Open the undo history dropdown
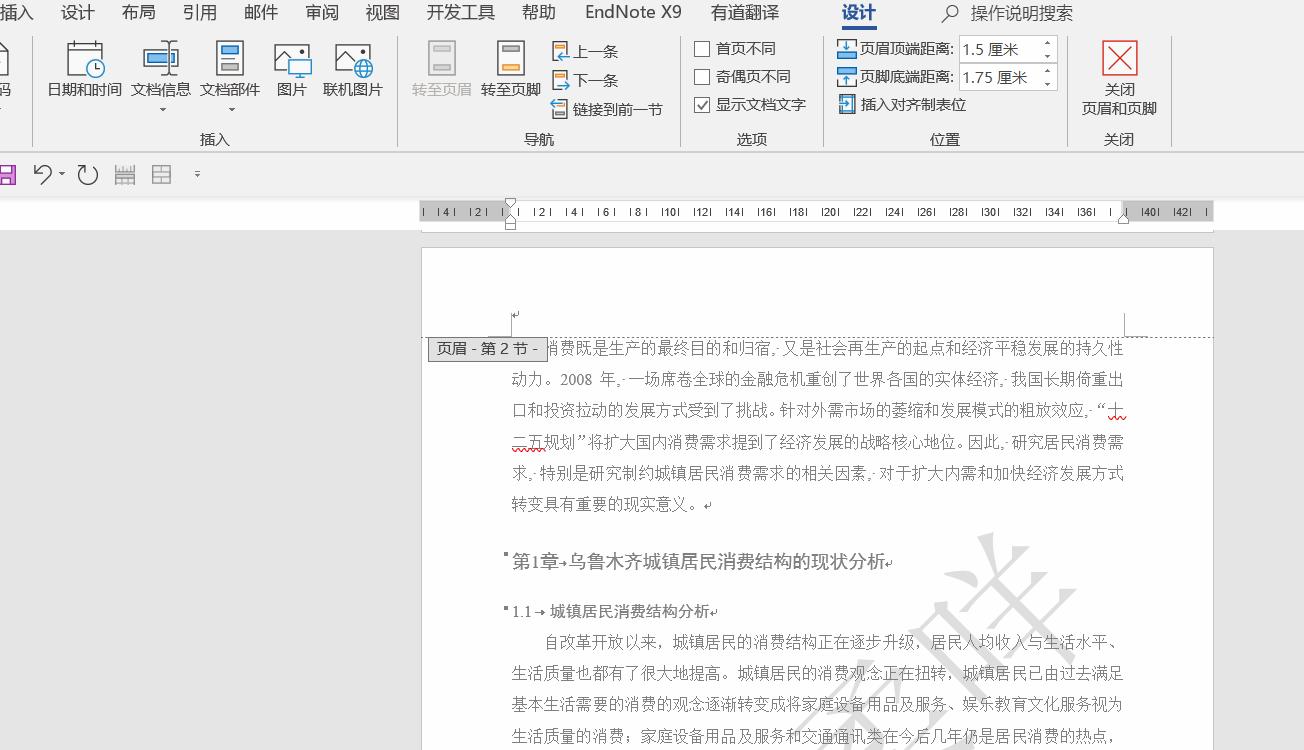 pyautogui.click(x=62, y=174)
